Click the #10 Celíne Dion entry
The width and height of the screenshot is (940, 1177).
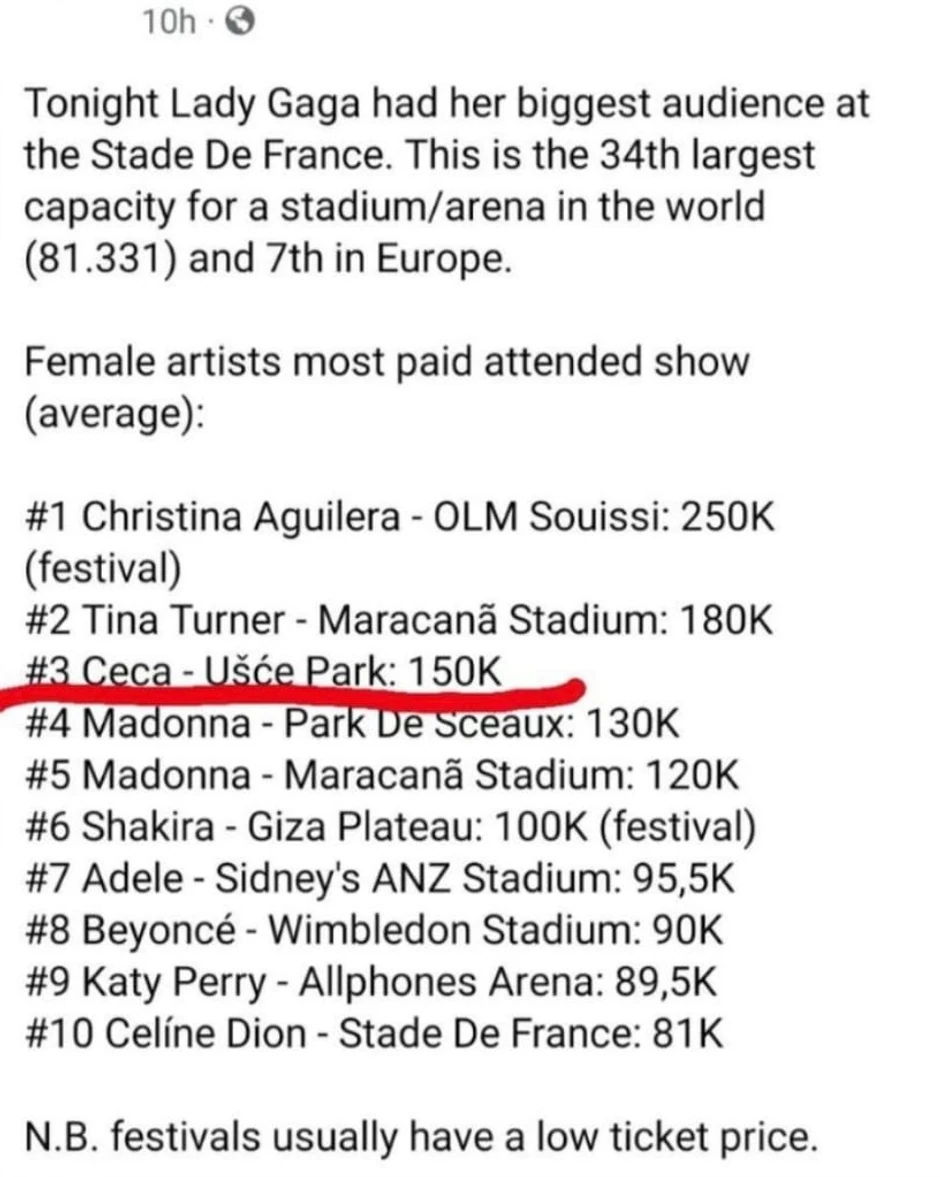coord(372,1033)
